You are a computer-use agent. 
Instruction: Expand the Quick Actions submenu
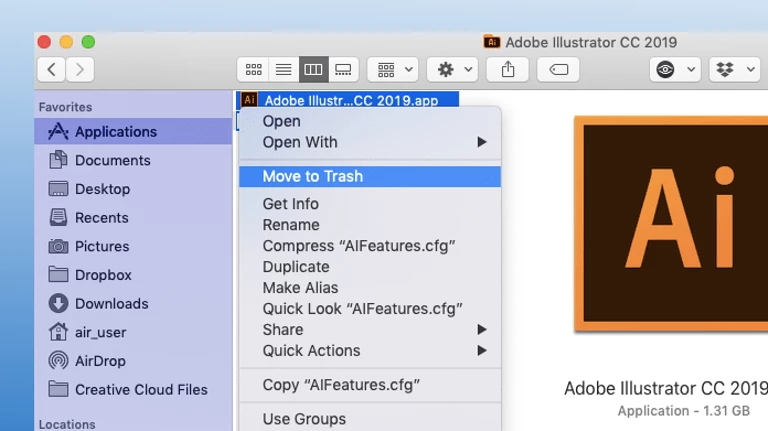click(x=370, y=351)
